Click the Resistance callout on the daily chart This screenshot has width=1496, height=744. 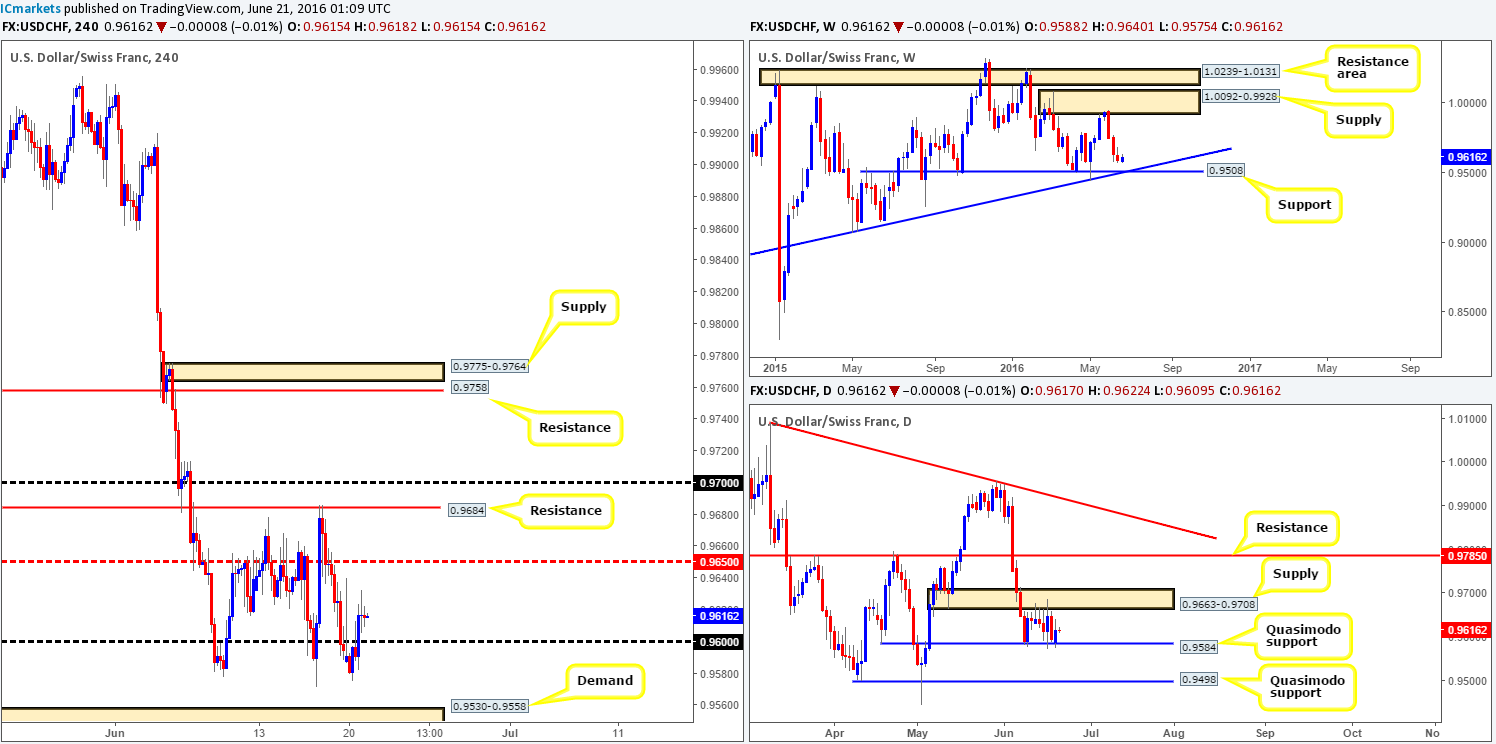click(x=1293, y=527)
